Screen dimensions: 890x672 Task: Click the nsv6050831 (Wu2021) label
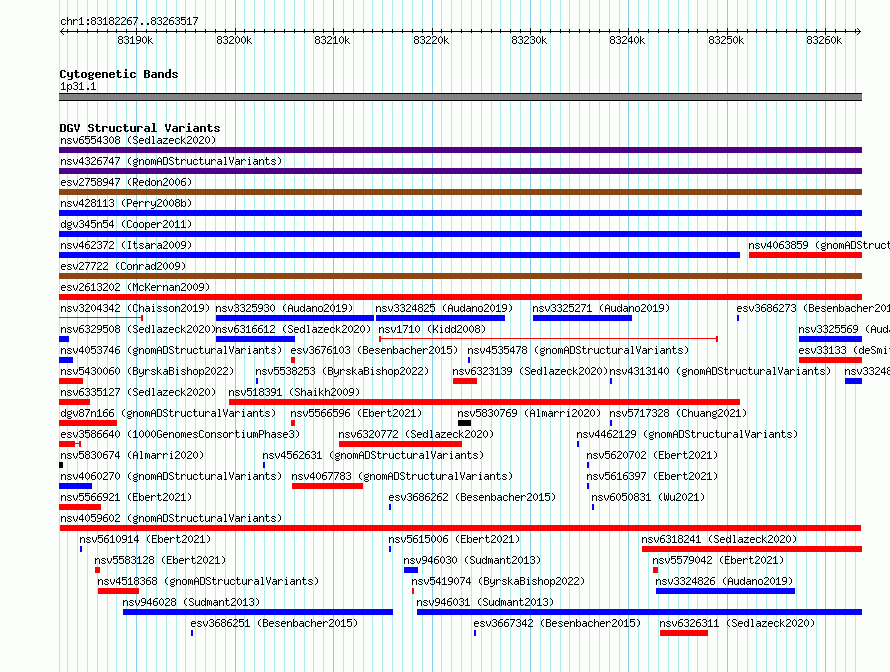click(648, 497)
